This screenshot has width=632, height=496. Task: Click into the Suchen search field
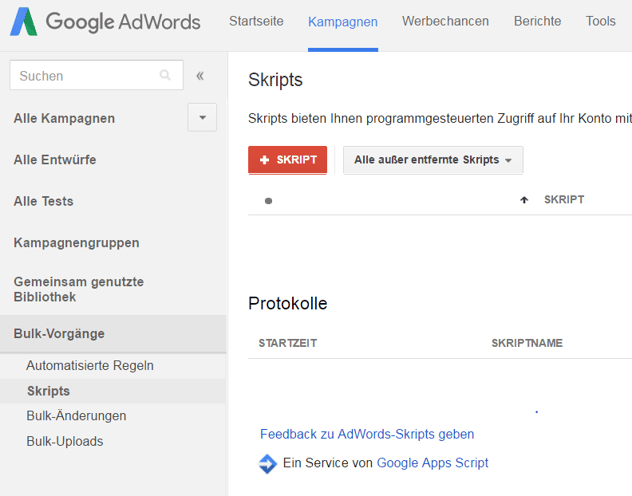[x=96, y=75]
